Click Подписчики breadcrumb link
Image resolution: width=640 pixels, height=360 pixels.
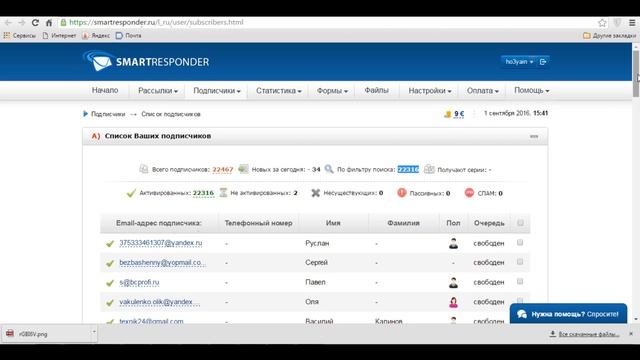click(x=108, y=114)
